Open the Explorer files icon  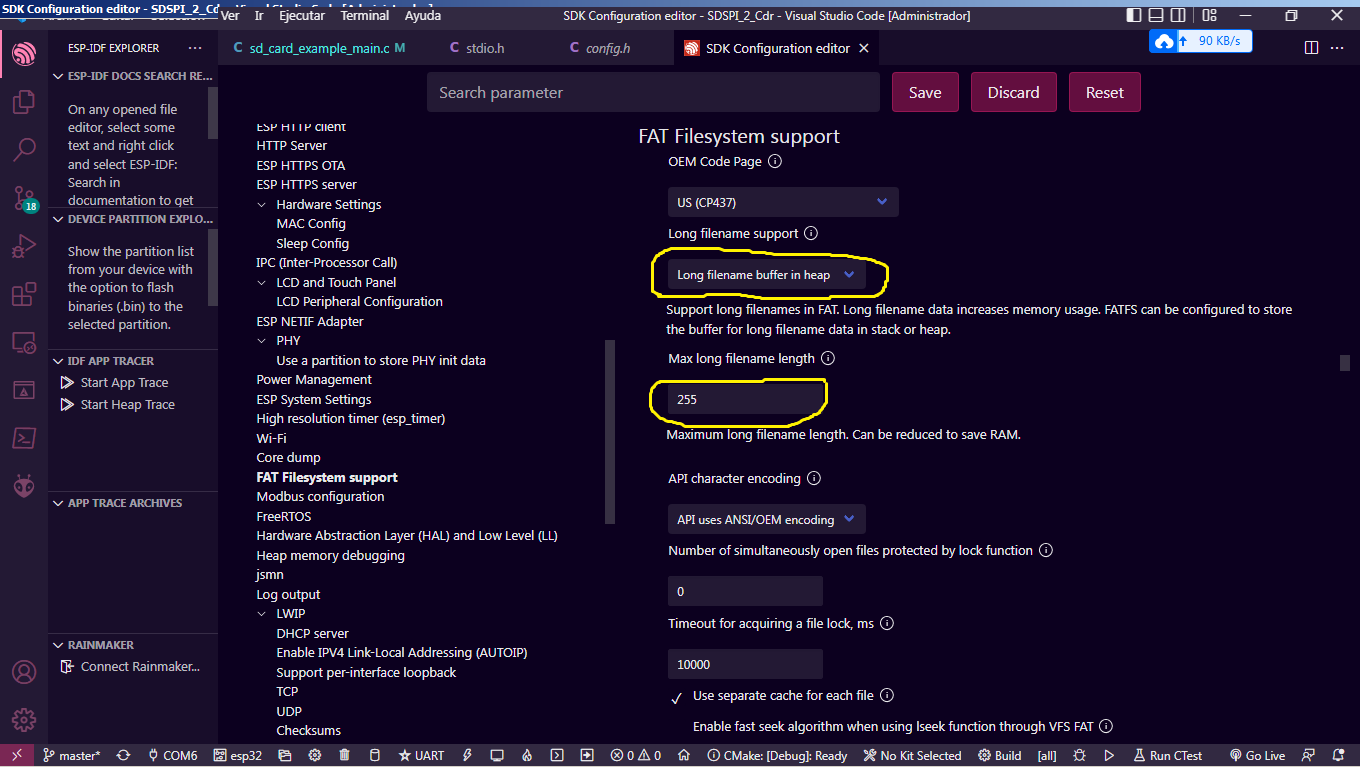24,102
